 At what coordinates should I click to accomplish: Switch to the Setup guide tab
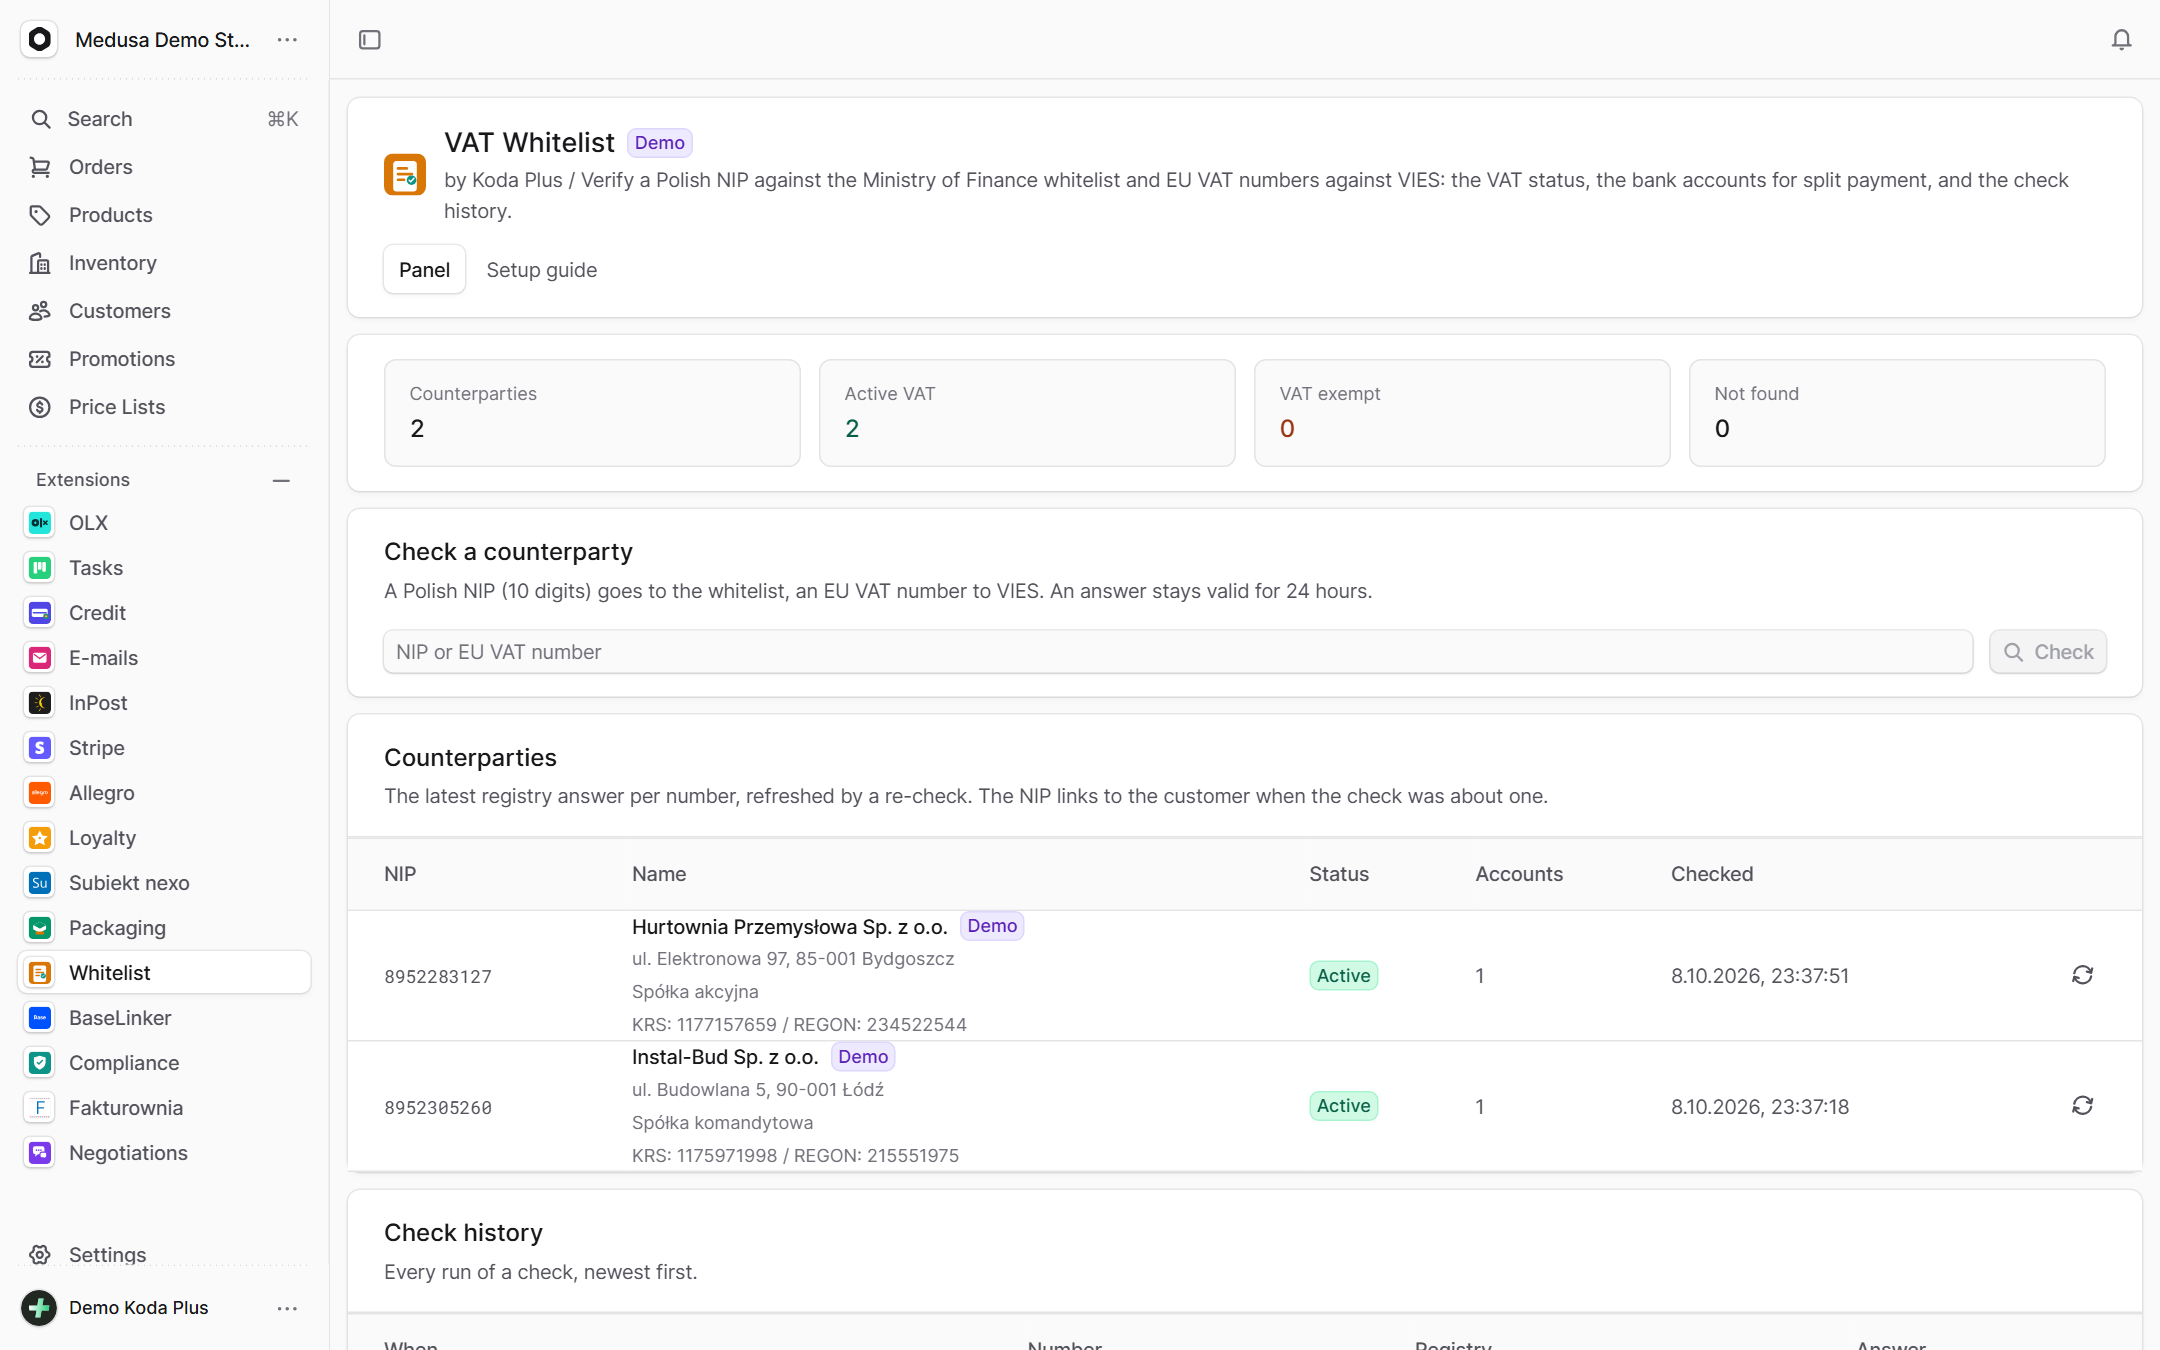tap(541, 269)
